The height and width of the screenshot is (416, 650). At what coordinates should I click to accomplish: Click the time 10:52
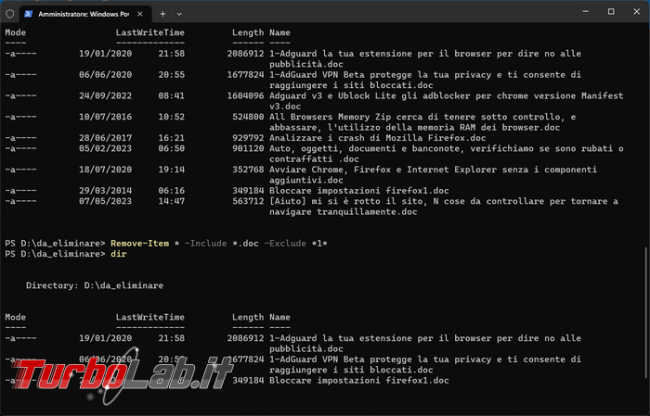[x=172, y=117]
